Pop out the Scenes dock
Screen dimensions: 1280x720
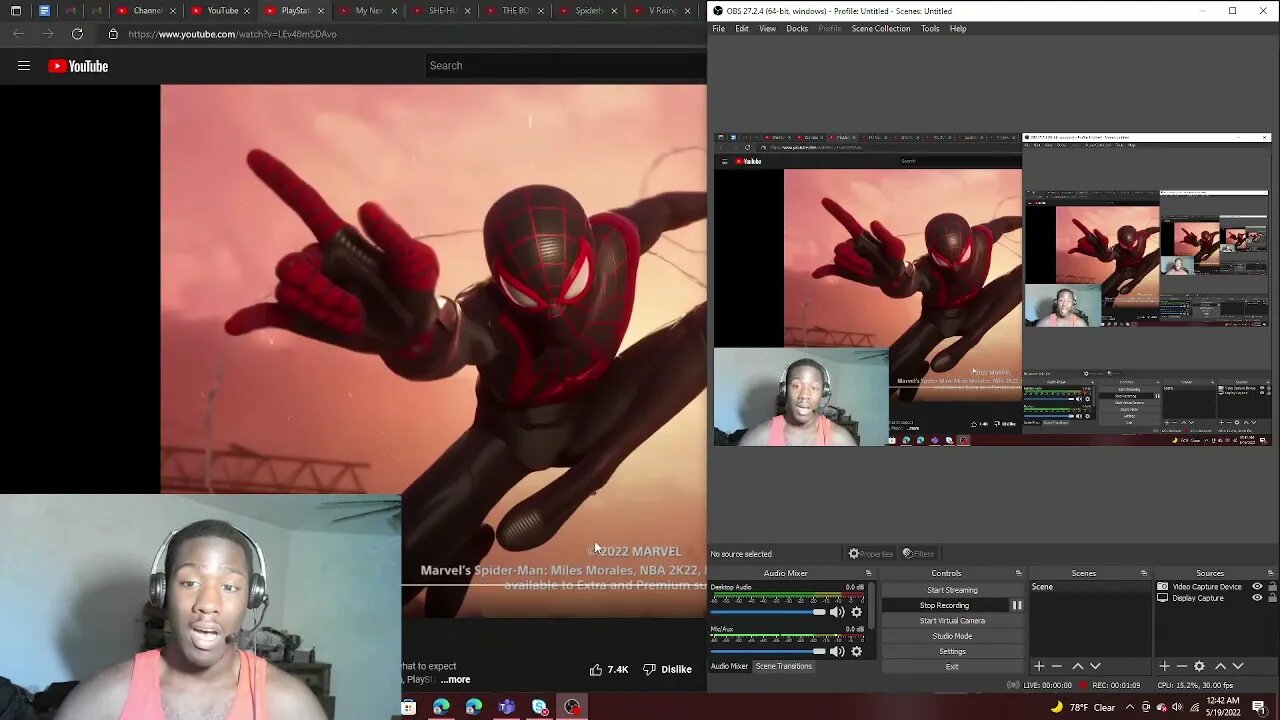1144,573
